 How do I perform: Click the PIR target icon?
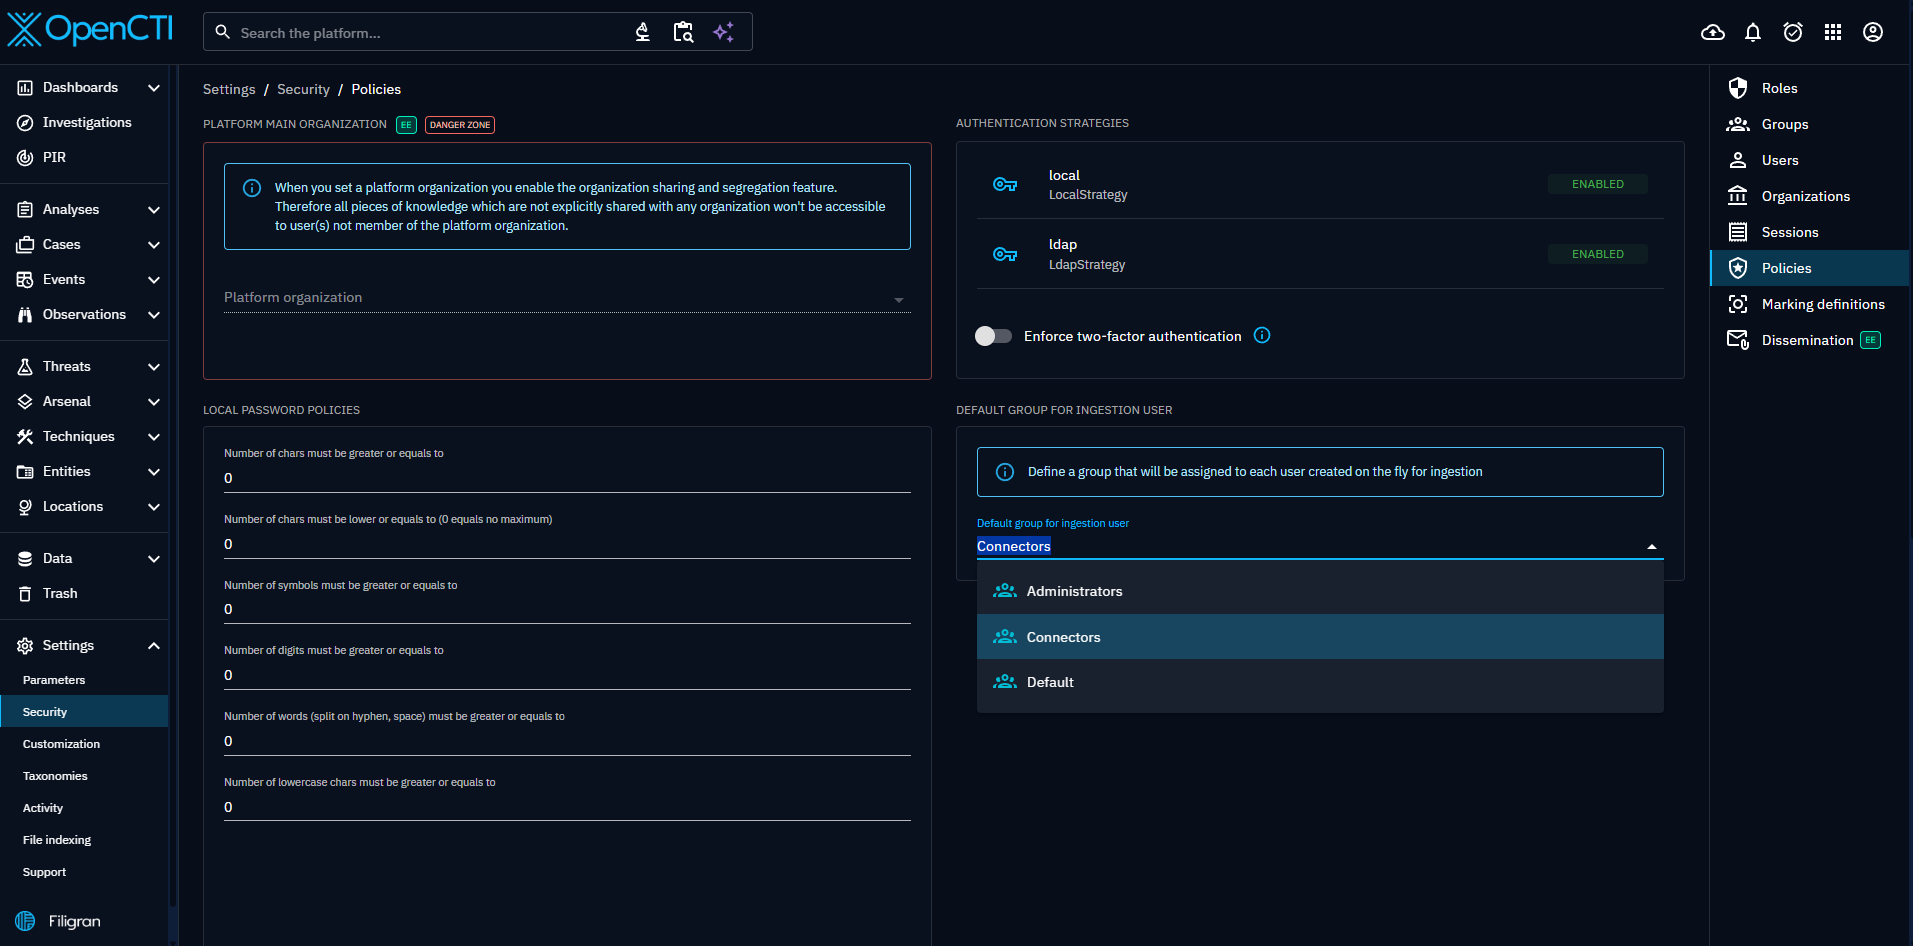(x=25, y=157)
